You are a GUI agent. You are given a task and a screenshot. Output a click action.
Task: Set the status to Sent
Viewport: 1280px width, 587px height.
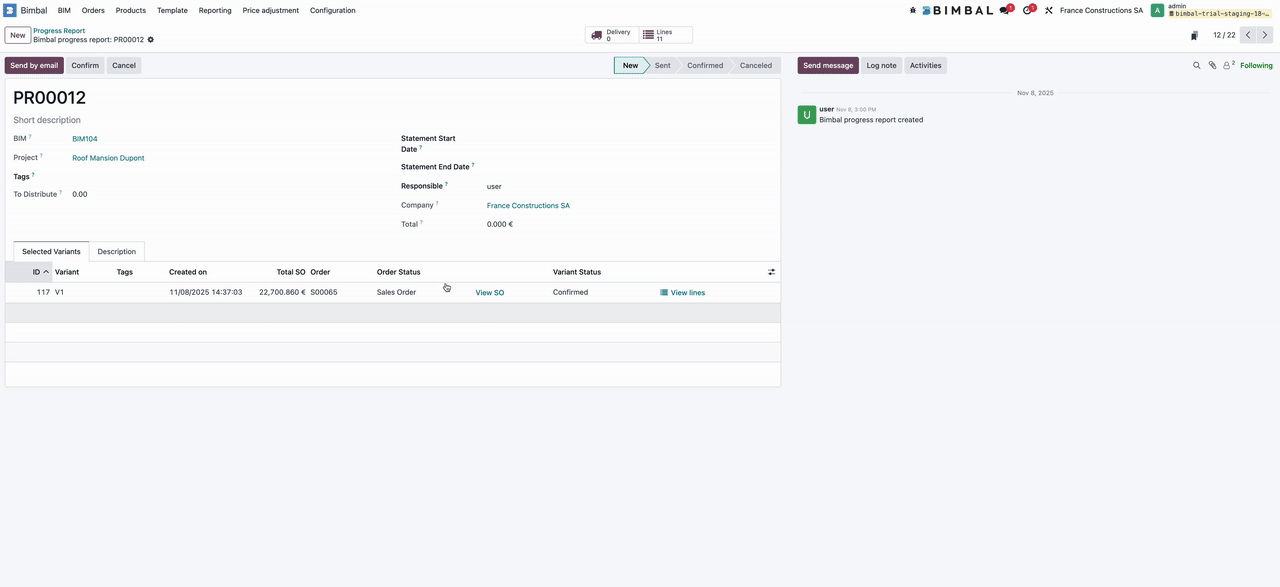click(x=662, y=65)
